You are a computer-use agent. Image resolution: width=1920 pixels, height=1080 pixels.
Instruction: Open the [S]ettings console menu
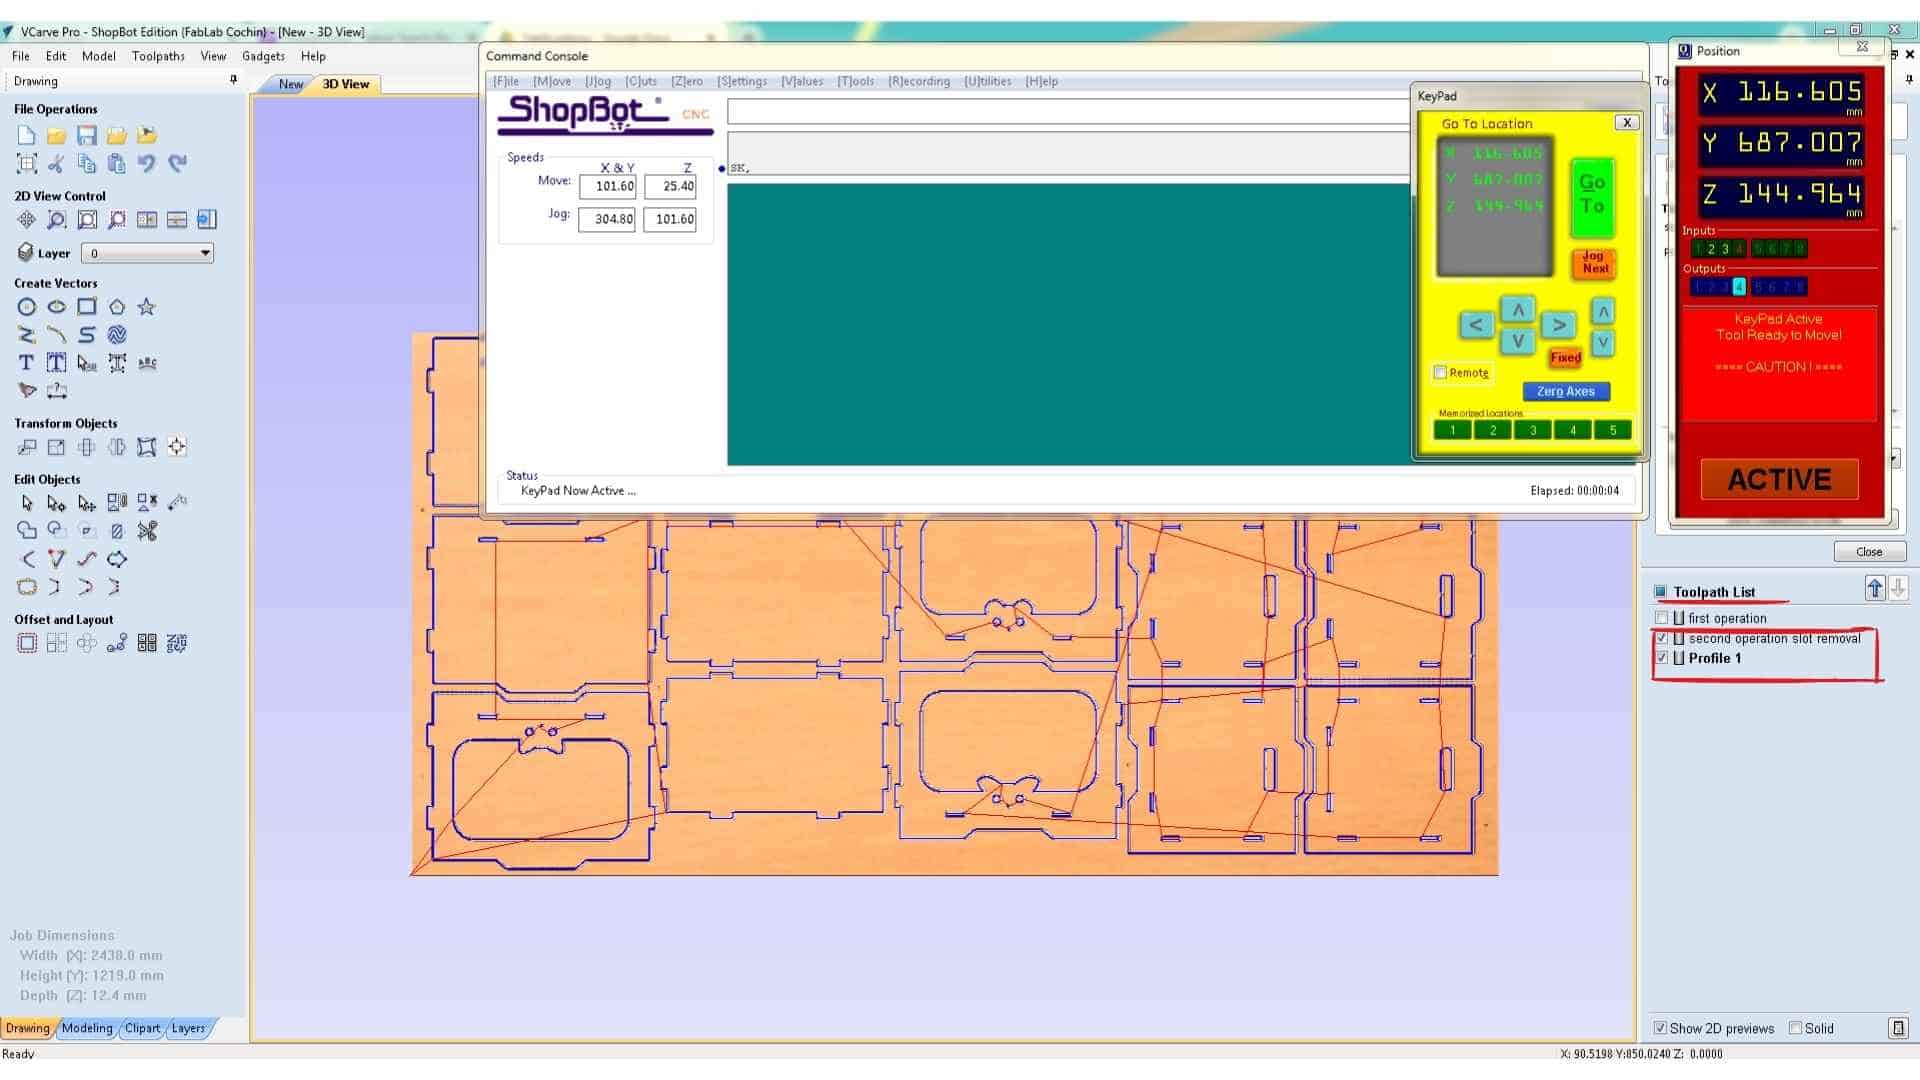[x=742, y=81]
